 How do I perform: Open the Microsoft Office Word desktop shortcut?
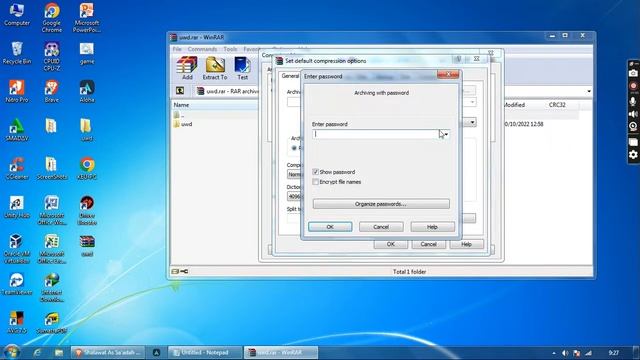coord(52,210)
